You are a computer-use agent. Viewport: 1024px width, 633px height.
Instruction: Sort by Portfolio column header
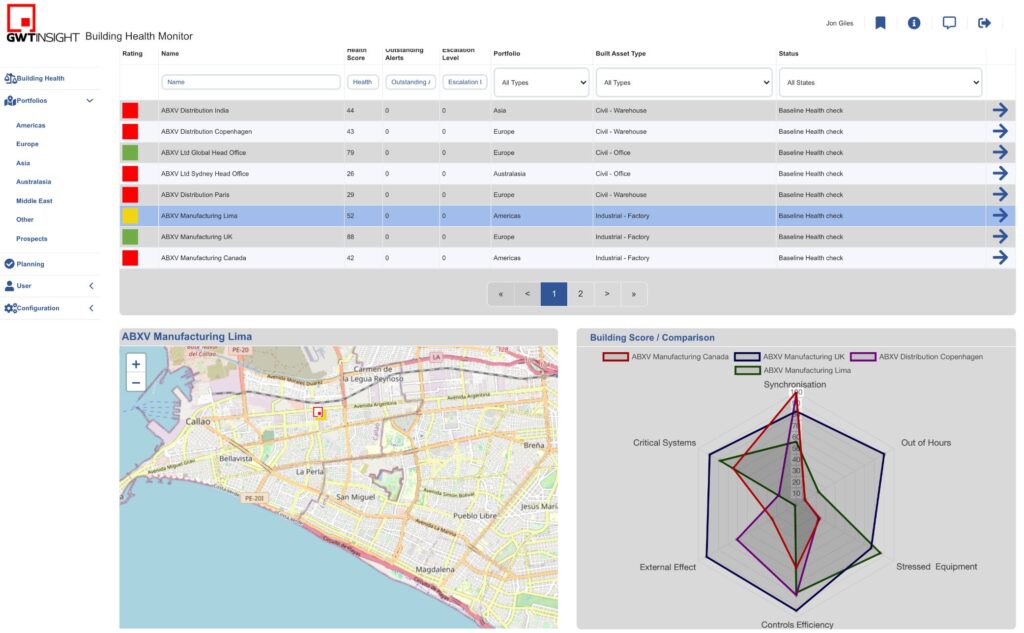tap(507, 54)
